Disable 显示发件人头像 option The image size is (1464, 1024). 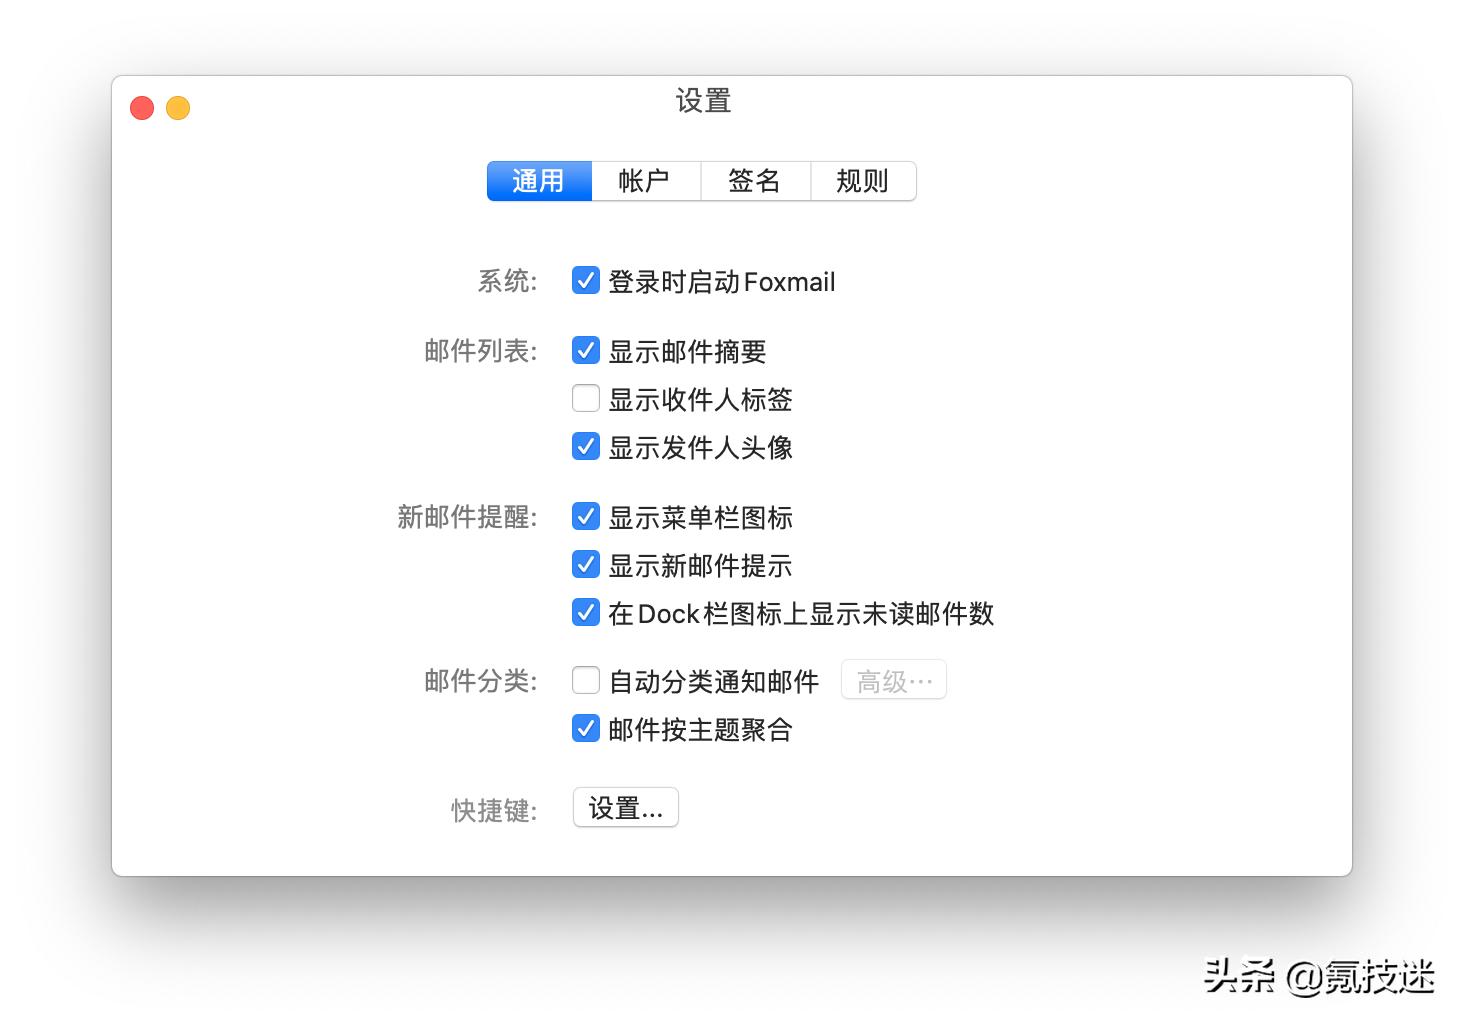click(x=585, y=446)
